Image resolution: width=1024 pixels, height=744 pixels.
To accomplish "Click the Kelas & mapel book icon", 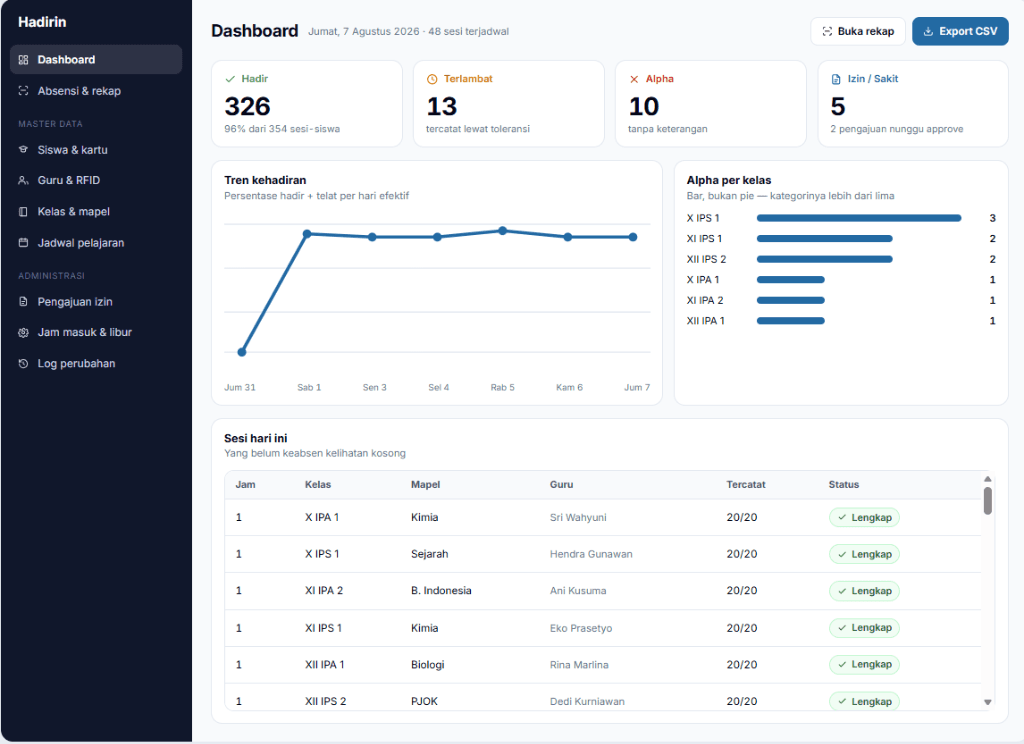I will [x=24, y=212].
